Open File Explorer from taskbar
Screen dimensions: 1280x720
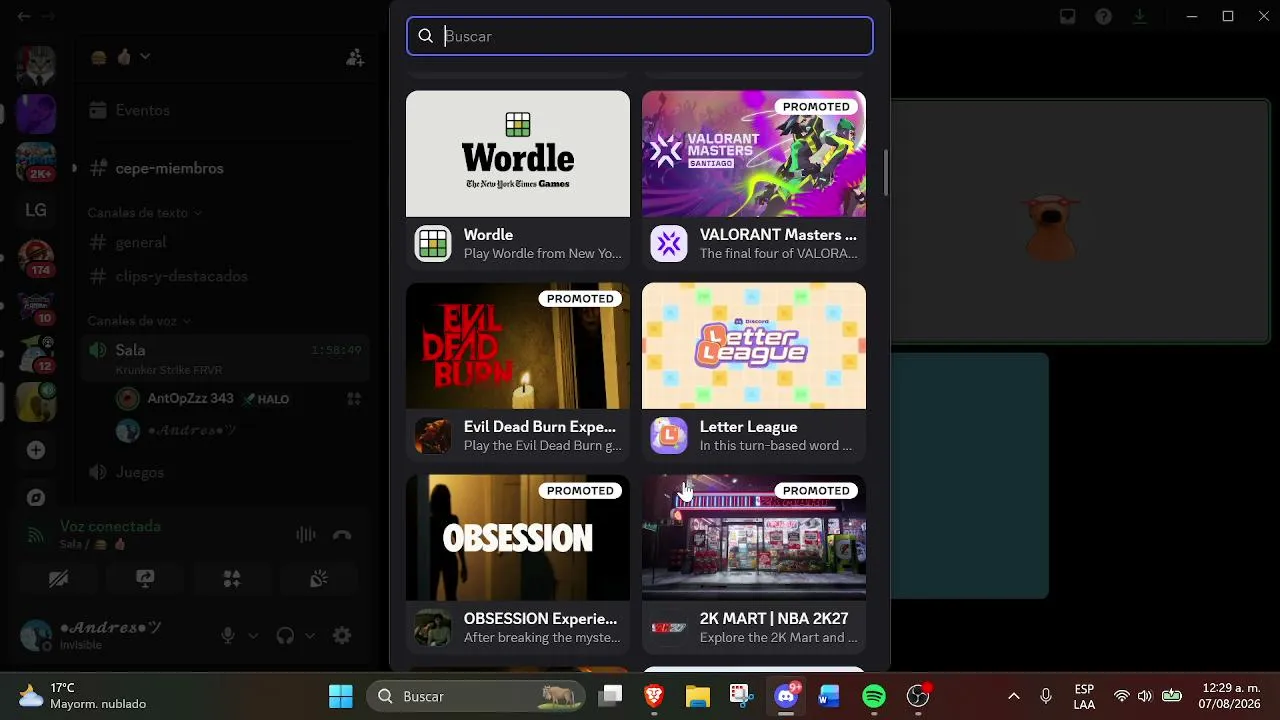(x=698, y=696)
